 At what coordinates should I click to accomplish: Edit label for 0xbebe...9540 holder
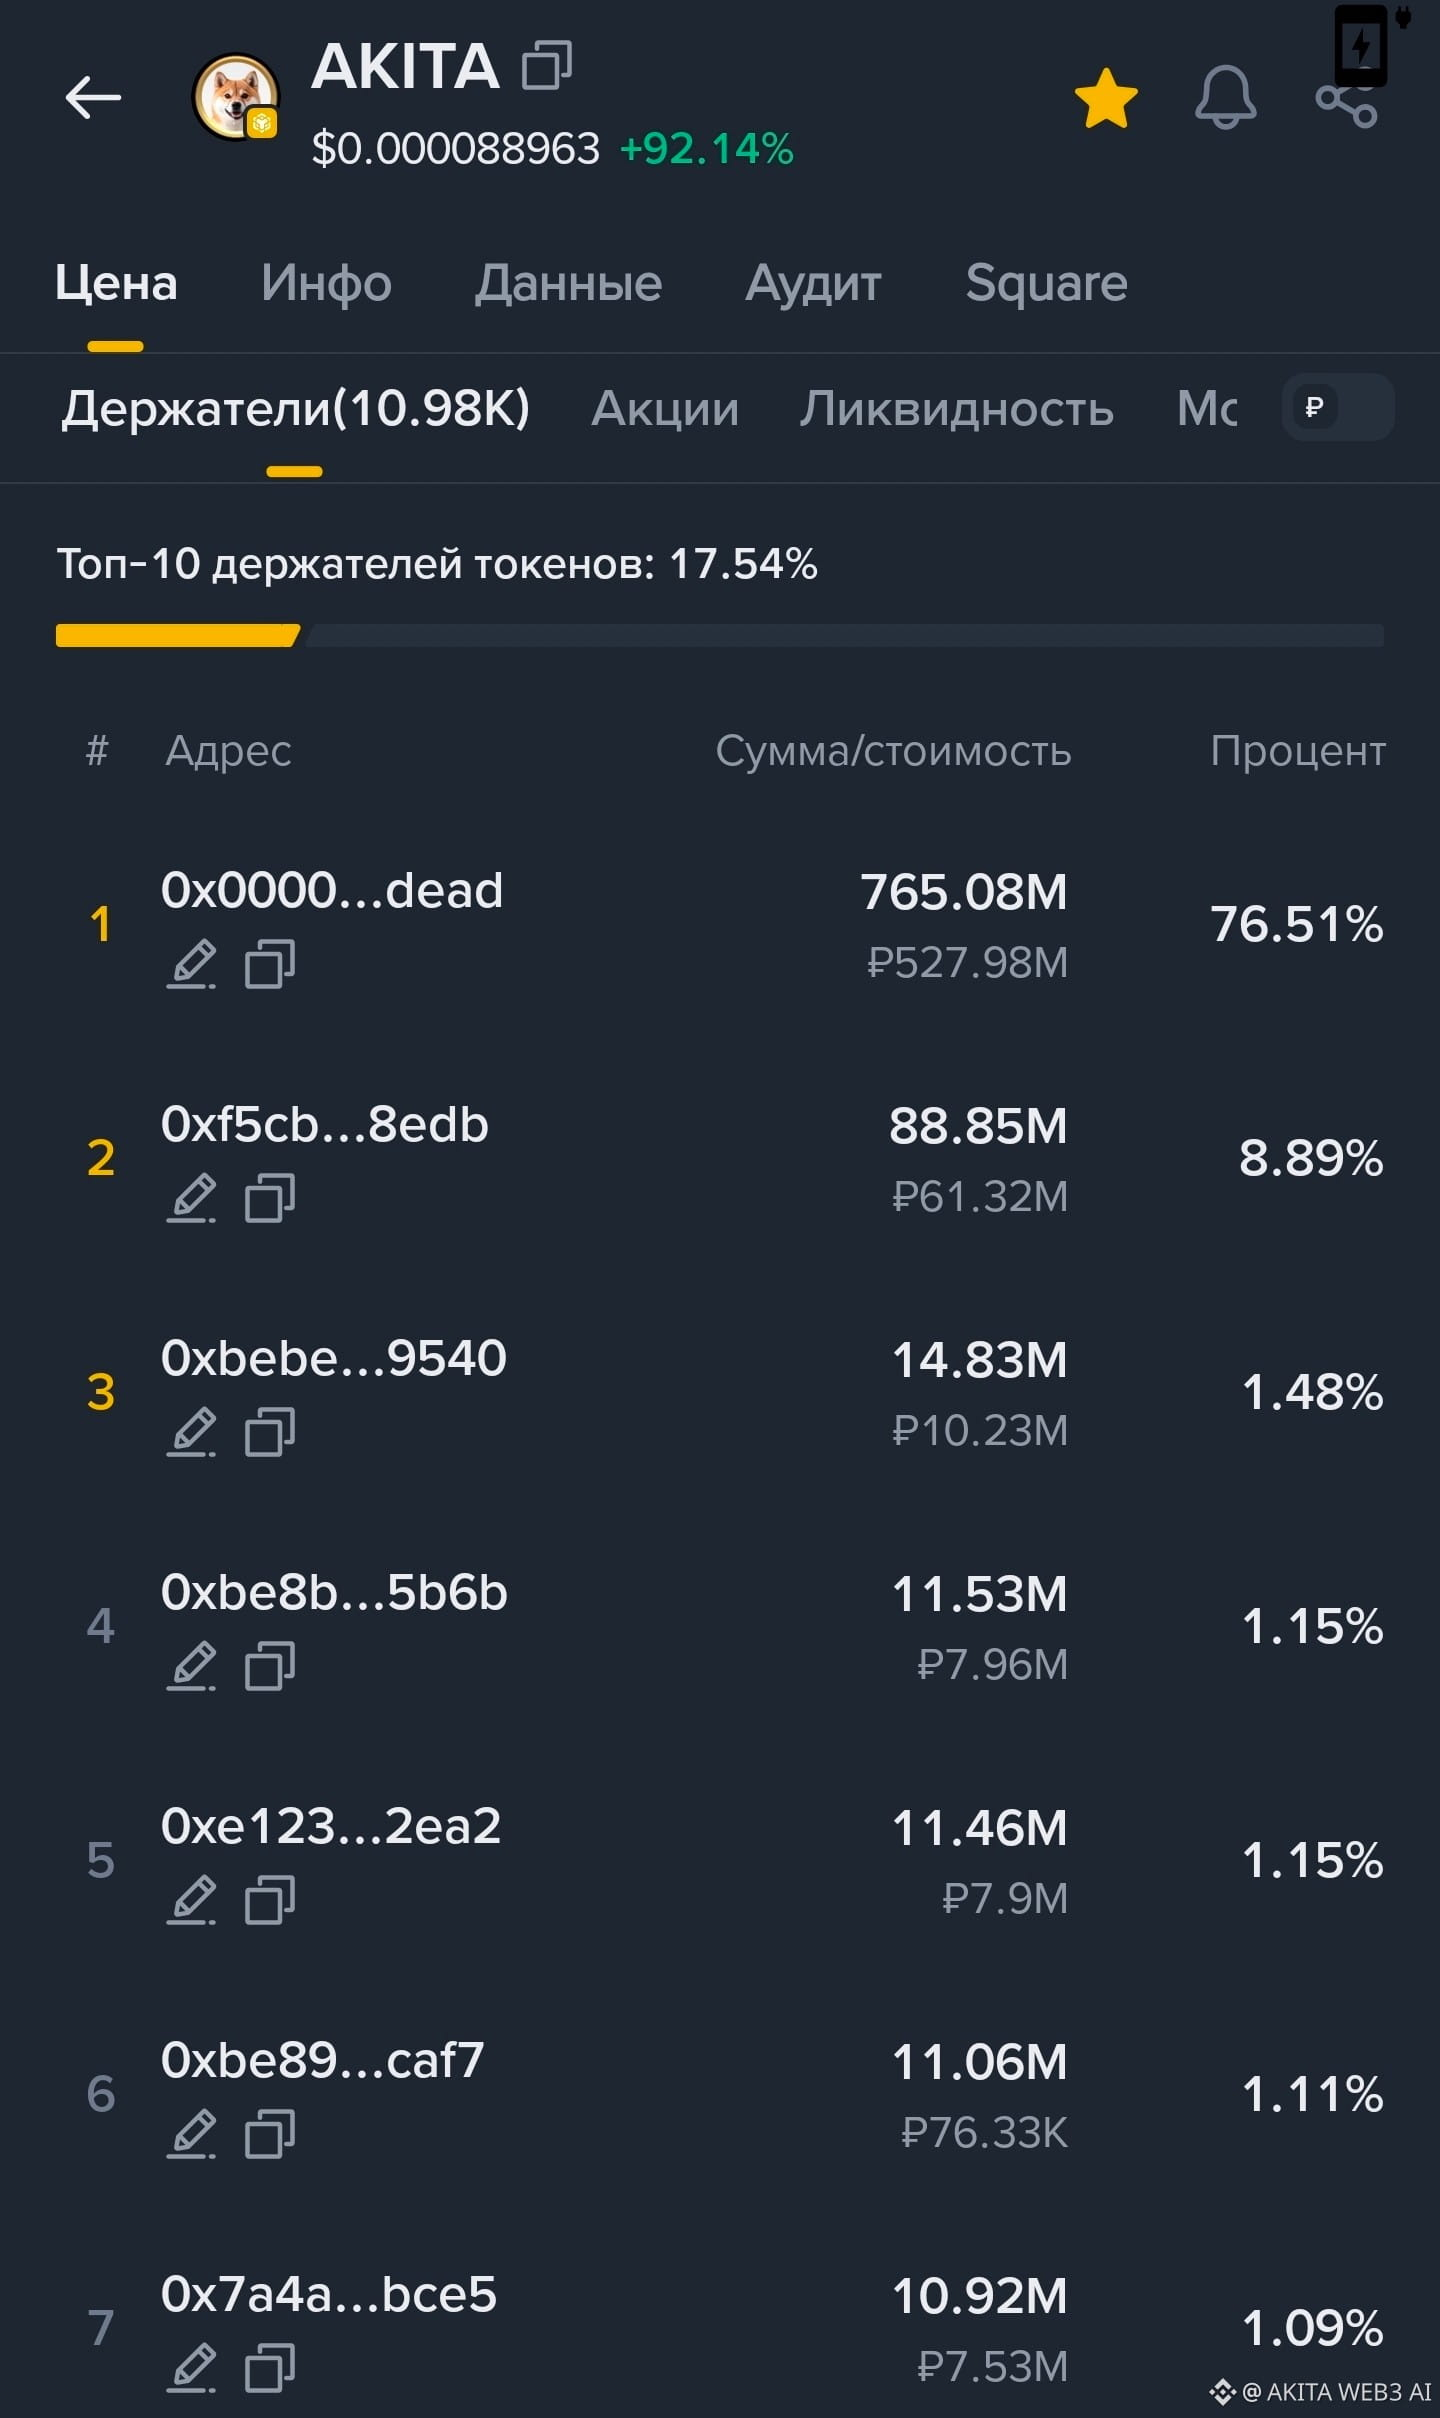pyautogui.click(x=191, y=1432)
